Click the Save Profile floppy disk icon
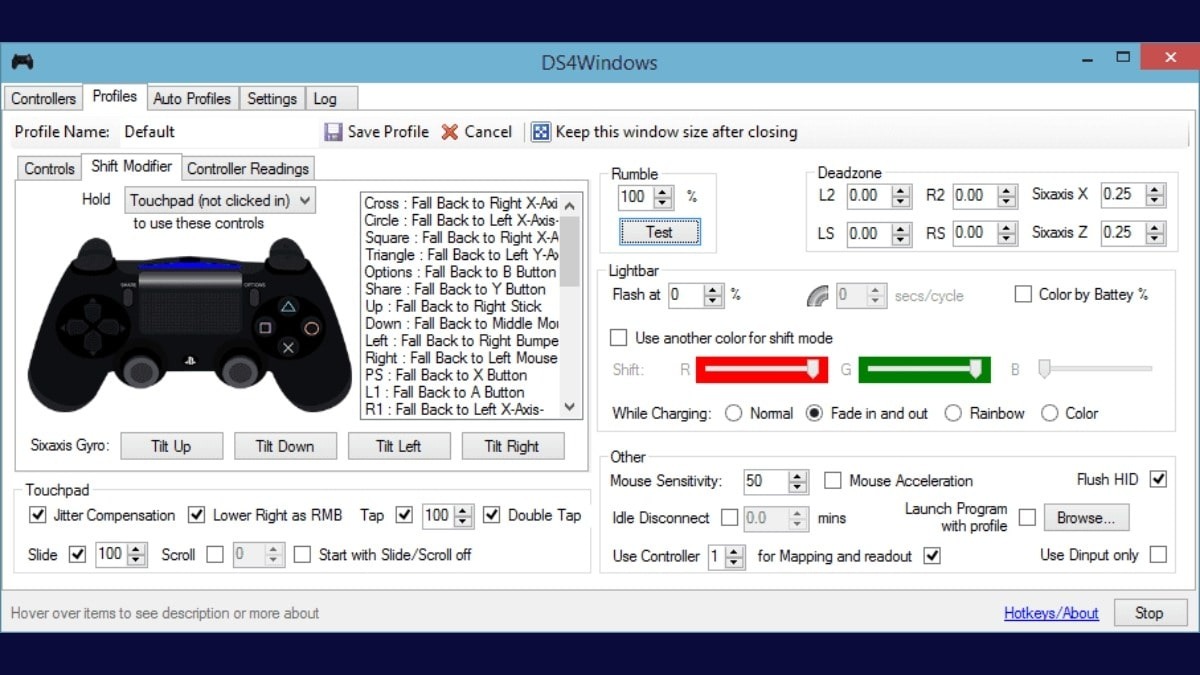 [x=334, y=132]
